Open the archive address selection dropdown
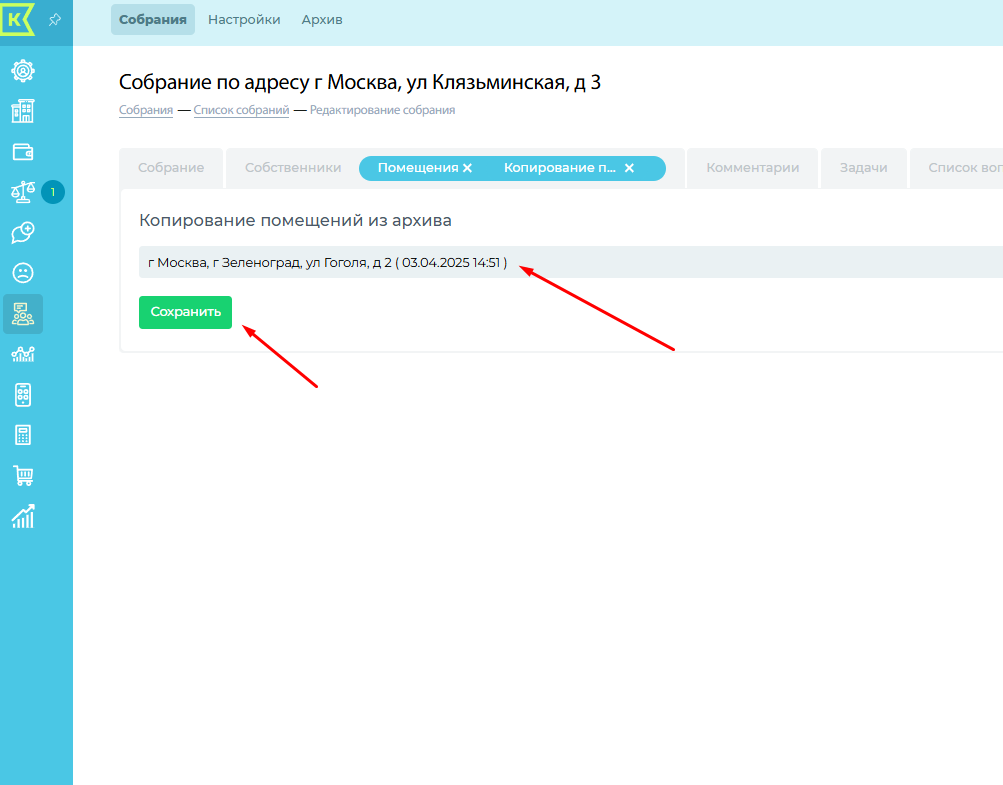Screen dimensions: 1003x785 pyautogui.click(x=570, y=263)
